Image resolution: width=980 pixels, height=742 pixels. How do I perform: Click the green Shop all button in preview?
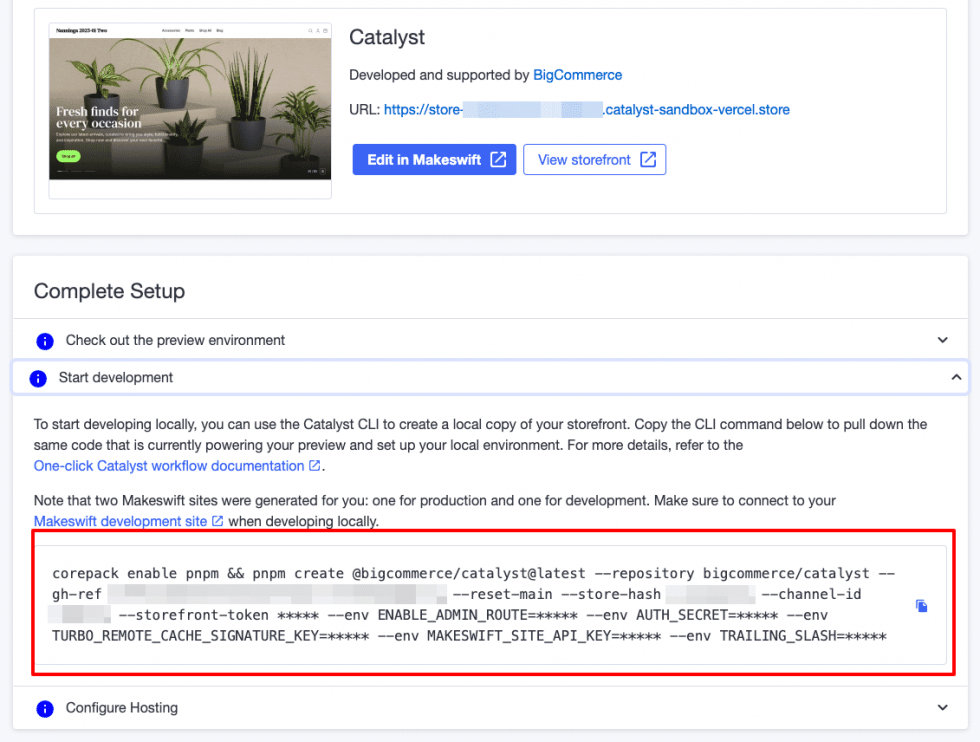click(68, 156)
